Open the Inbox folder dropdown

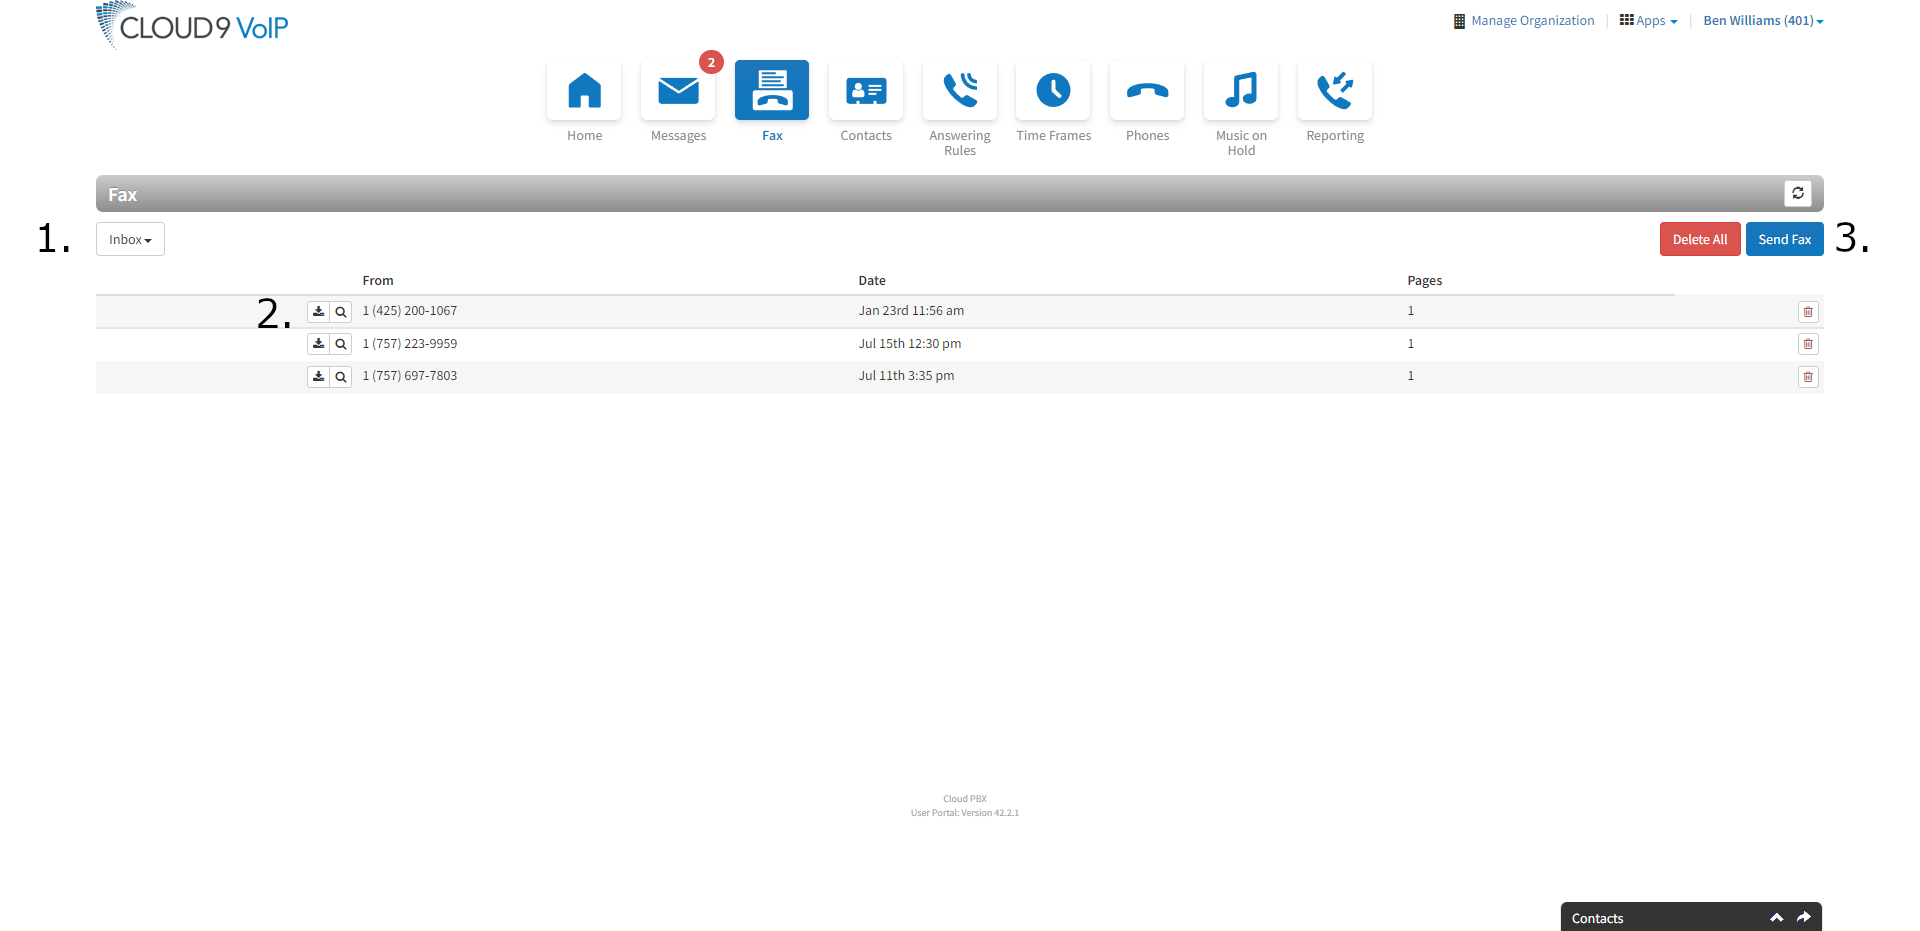(x=129, y=239)
